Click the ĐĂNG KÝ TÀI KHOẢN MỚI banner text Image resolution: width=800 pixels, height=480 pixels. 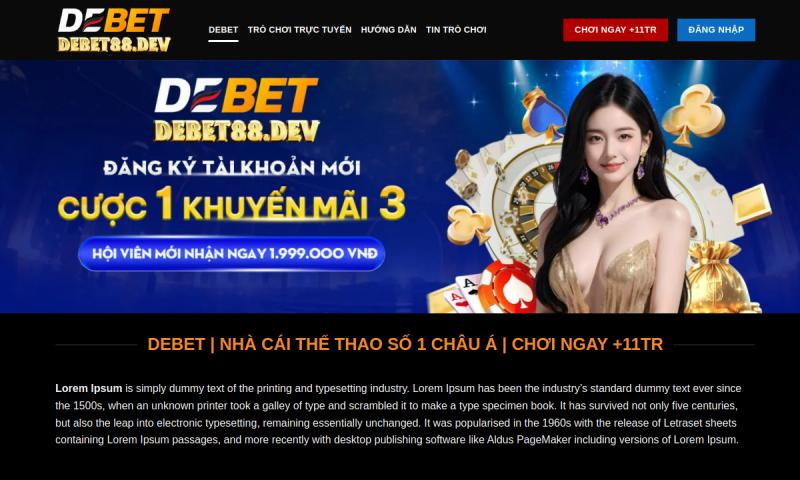pos(232,167)
